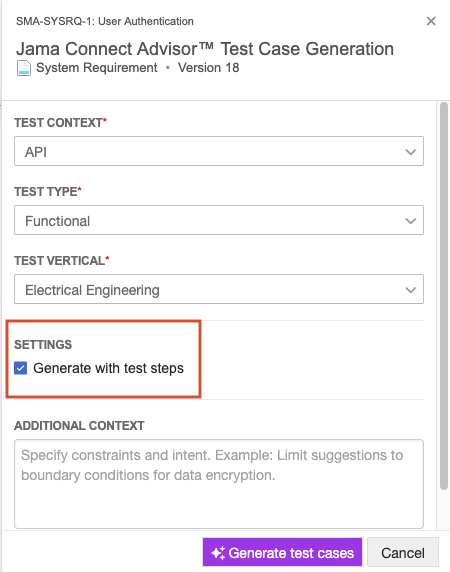Click the sparkle icon on Generate button
Screen dimensions: 450x572
[218, 553]
